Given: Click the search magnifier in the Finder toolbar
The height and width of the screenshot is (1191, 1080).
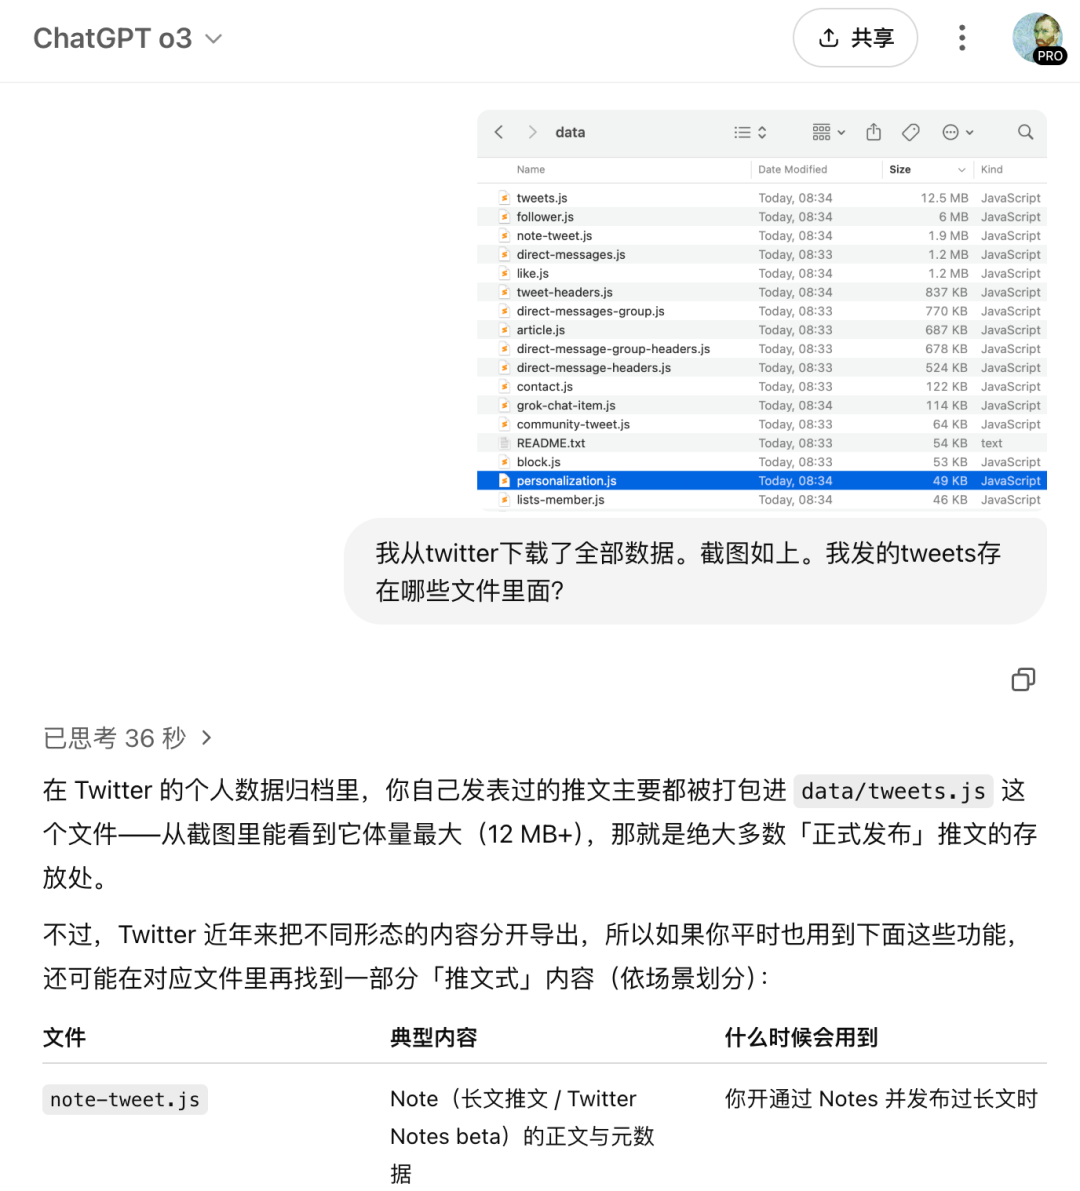Looking at the screenshot, I should 1025,132.
